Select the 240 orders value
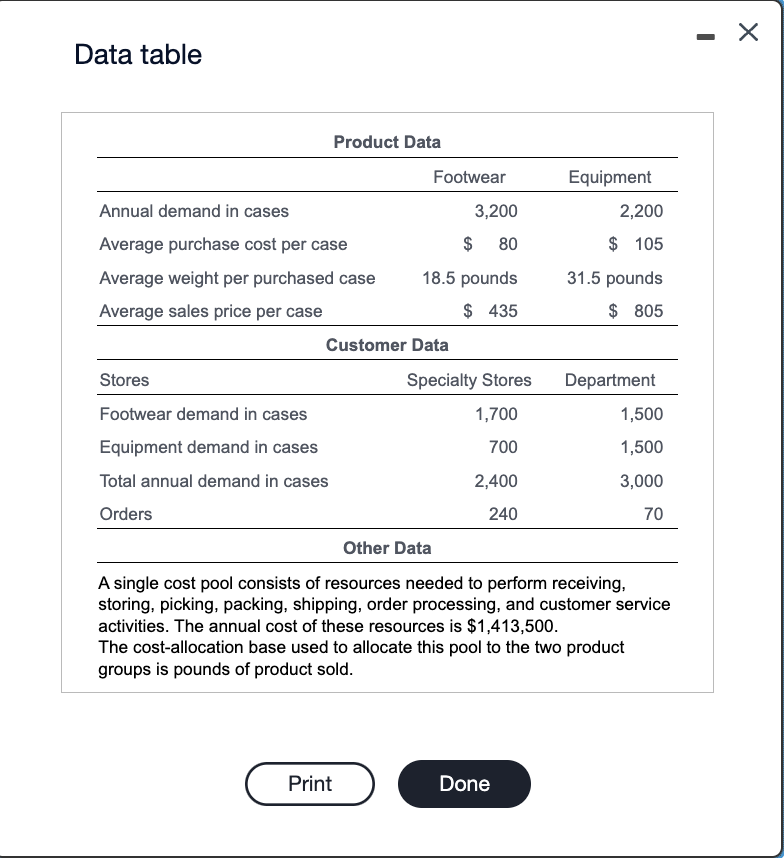This screenshot has height=858, width=784. [x=504, y=514]
